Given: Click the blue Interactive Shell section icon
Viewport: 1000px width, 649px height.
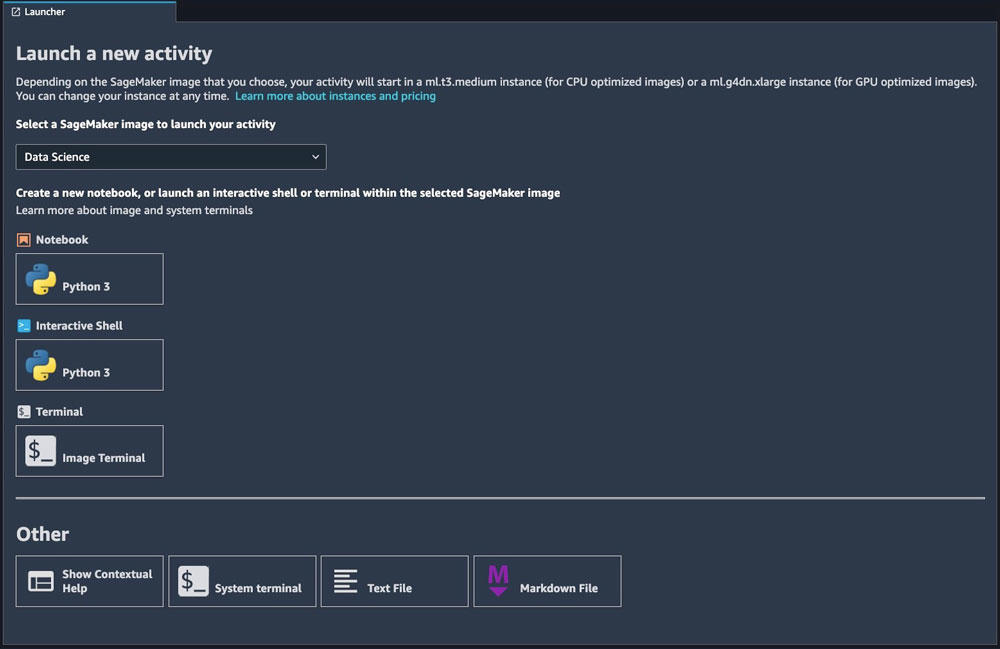Looking at the screenshot, I should click(24, 326).
